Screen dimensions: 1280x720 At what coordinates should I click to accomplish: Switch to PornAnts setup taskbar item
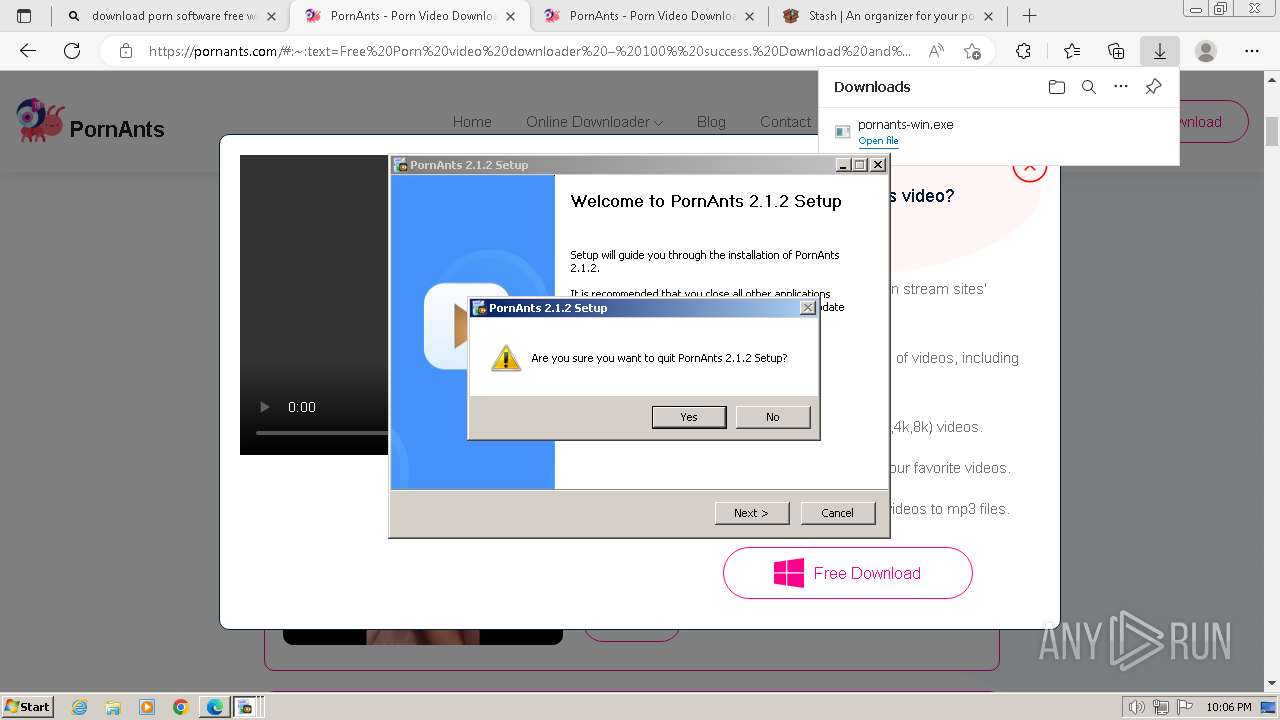coord(246,707)
